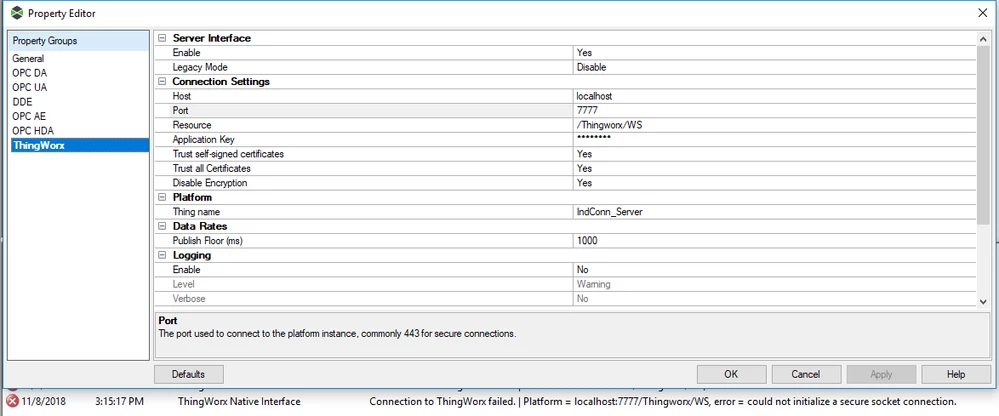
Task: Select the Thing name property label
Action: [196, 212]
